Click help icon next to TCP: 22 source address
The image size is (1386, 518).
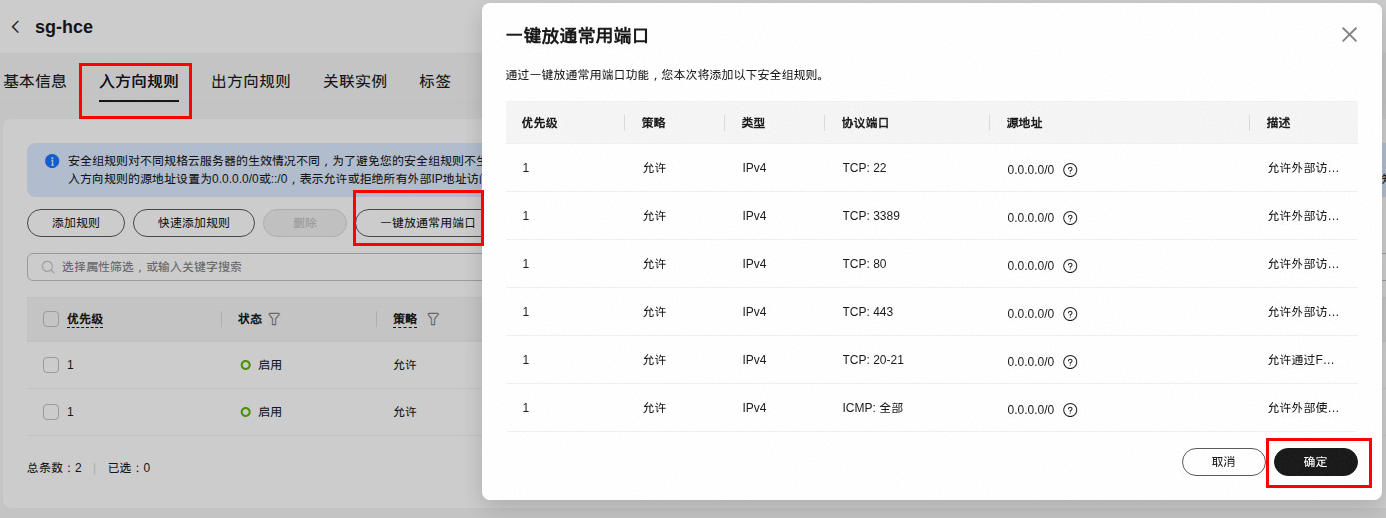[1070, 170]
